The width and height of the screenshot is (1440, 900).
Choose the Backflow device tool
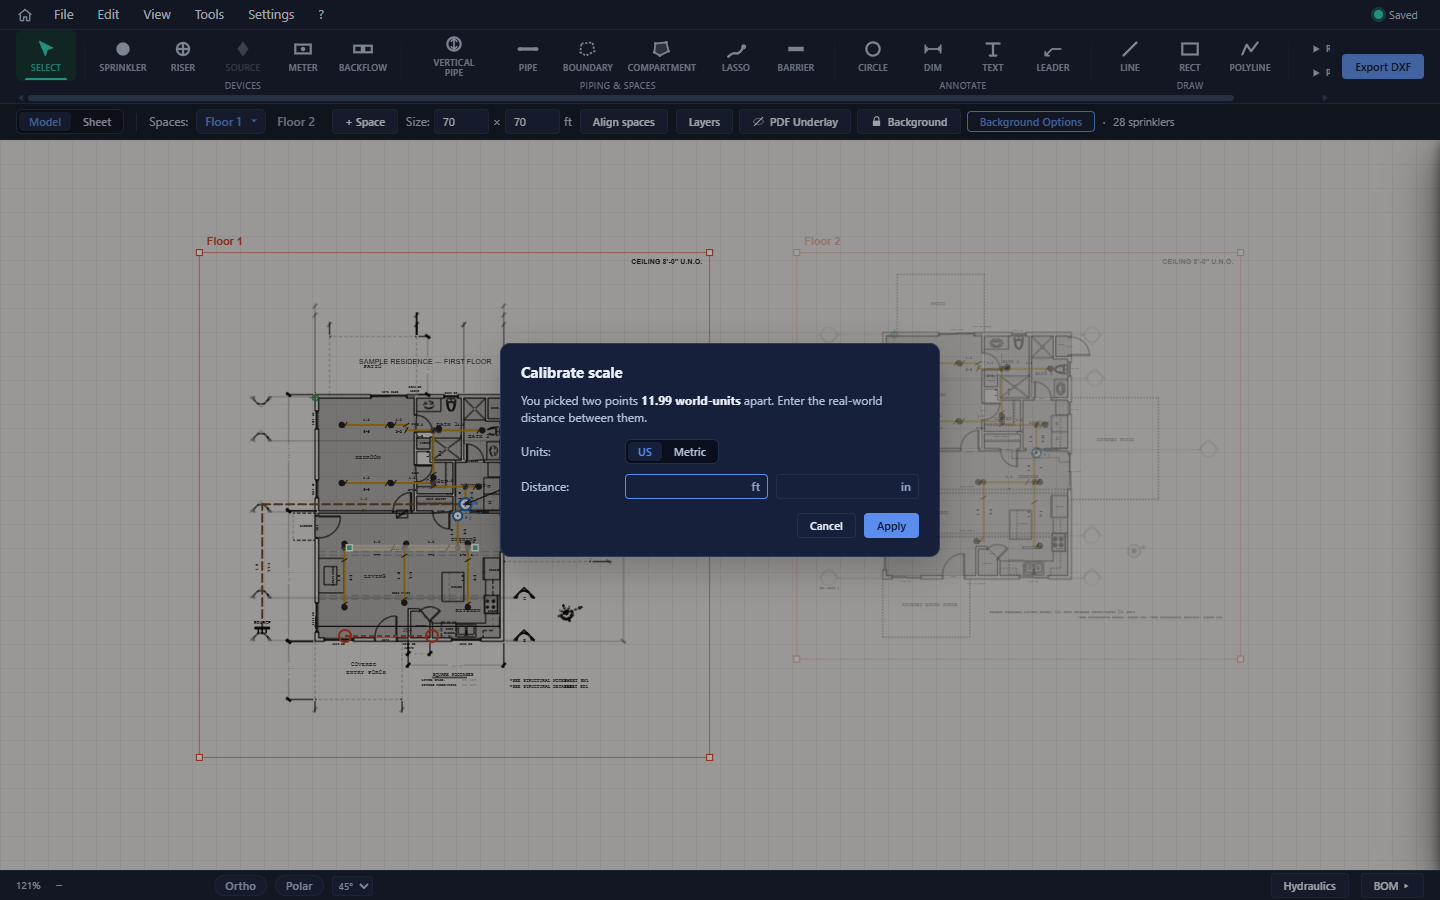363,56
